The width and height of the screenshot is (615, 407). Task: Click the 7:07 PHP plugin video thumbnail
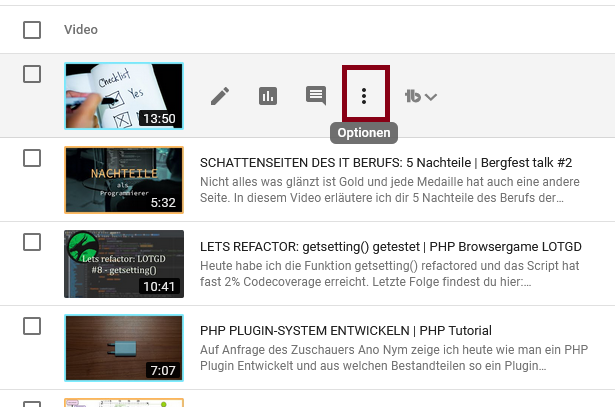(x=123, y=348)
